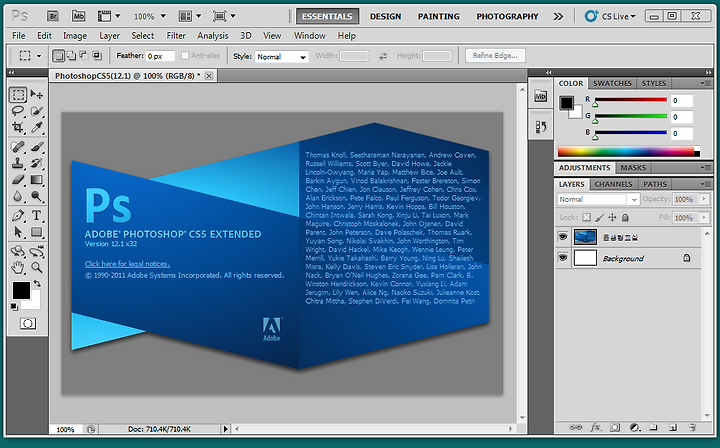
Task: Switch to the Design workspace
Action: tap(385, 16)
